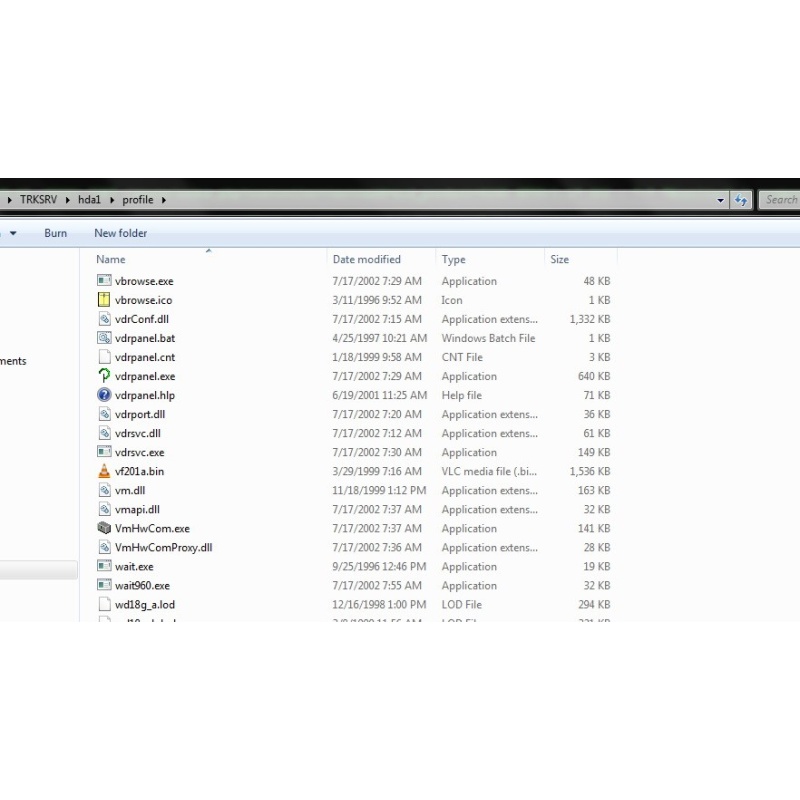Select the vdrpanel.hlp help file icon
Viewport: 800px width, 800px height.
[104, 395]
